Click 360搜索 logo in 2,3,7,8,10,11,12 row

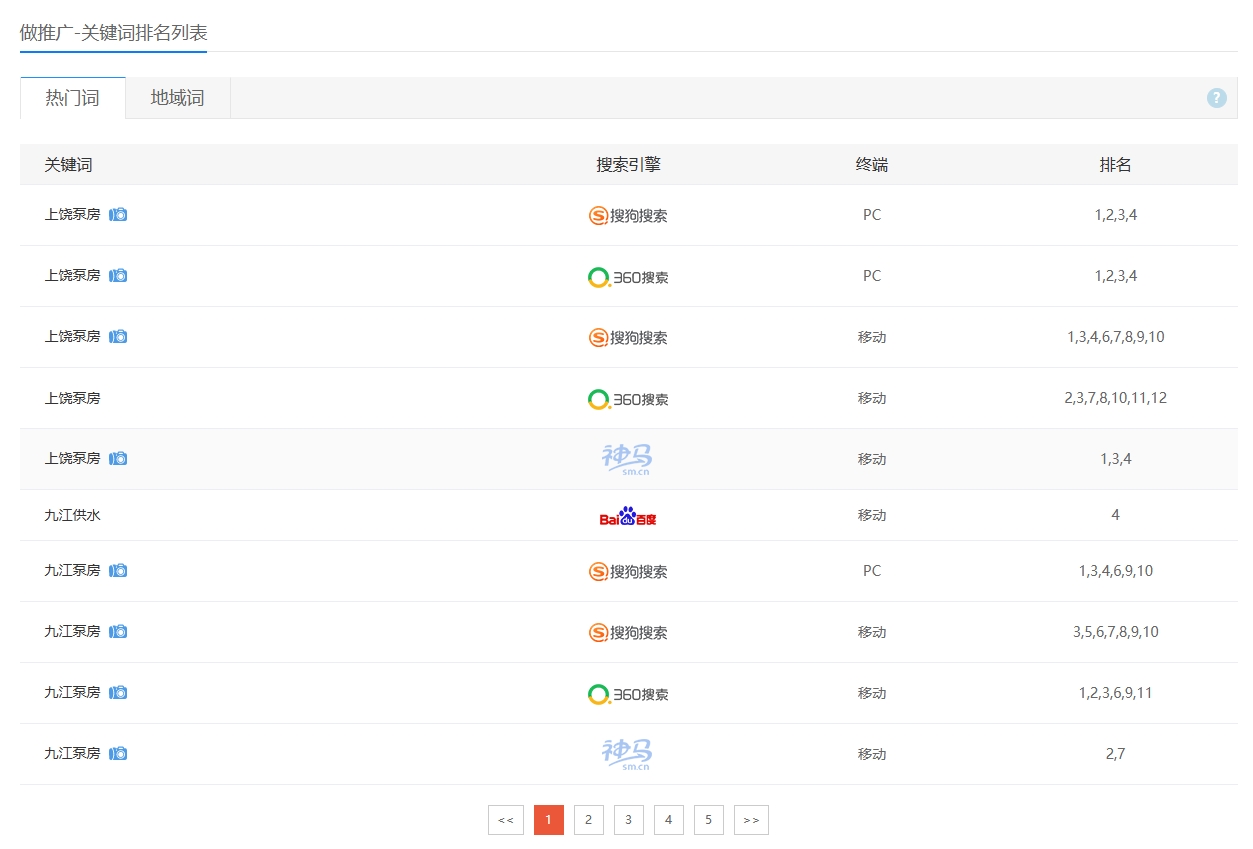[628, 399]
